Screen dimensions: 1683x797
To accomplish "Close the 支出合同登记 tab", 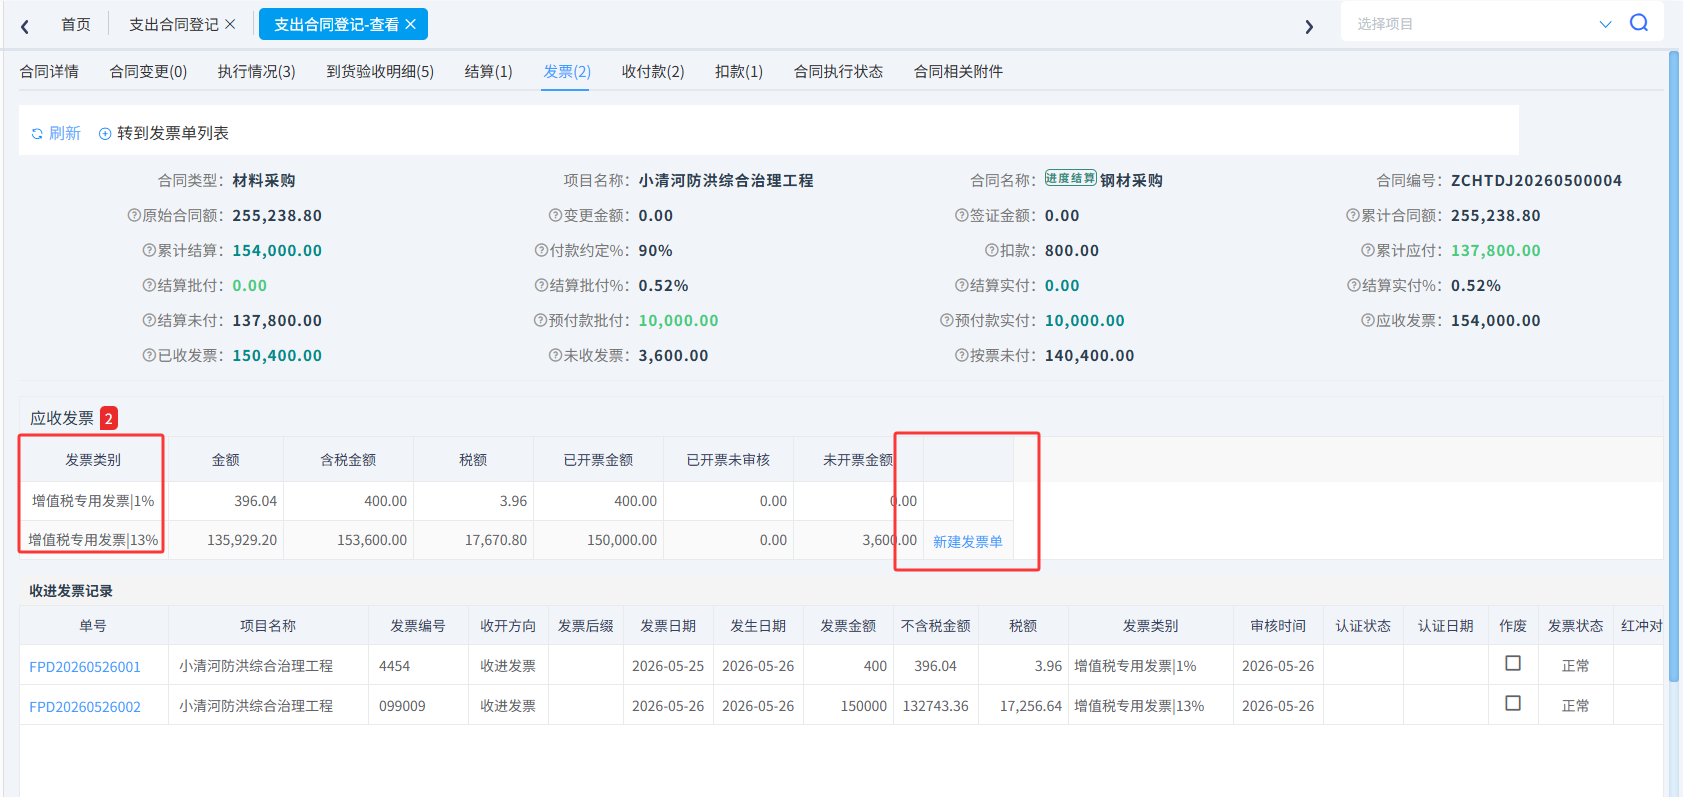I will (x=230, y=24).
